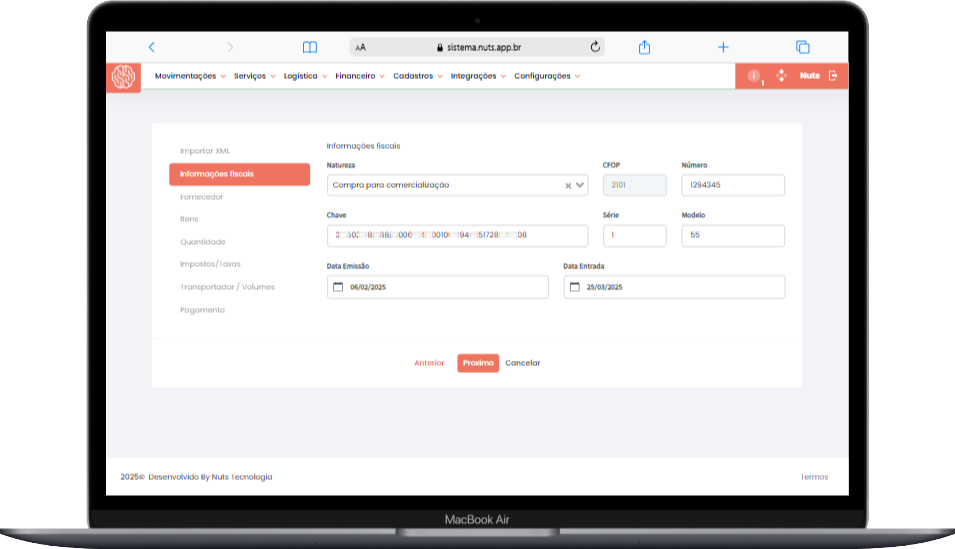Click the logout icon beside Nuts
The height and width of the screenshot is (549, 955).
coord(833,76)
